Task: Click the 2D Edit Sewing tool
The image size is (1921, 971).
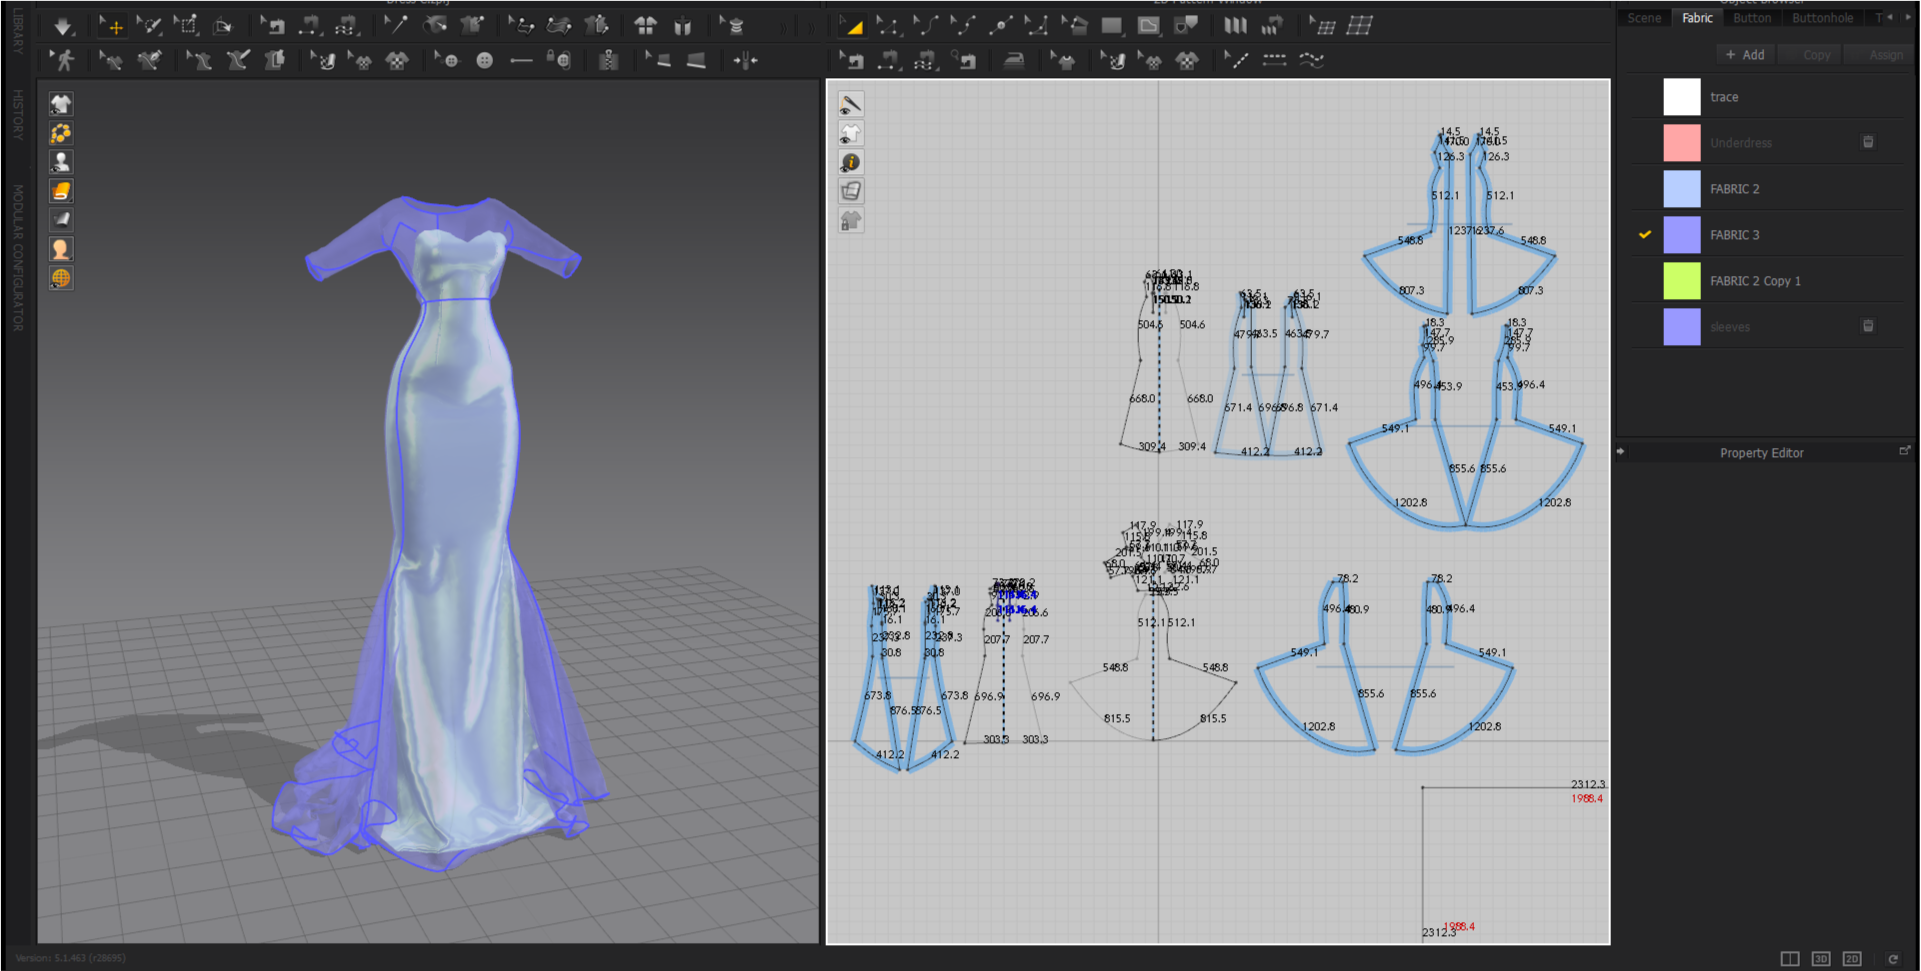Action: point(852,61)
